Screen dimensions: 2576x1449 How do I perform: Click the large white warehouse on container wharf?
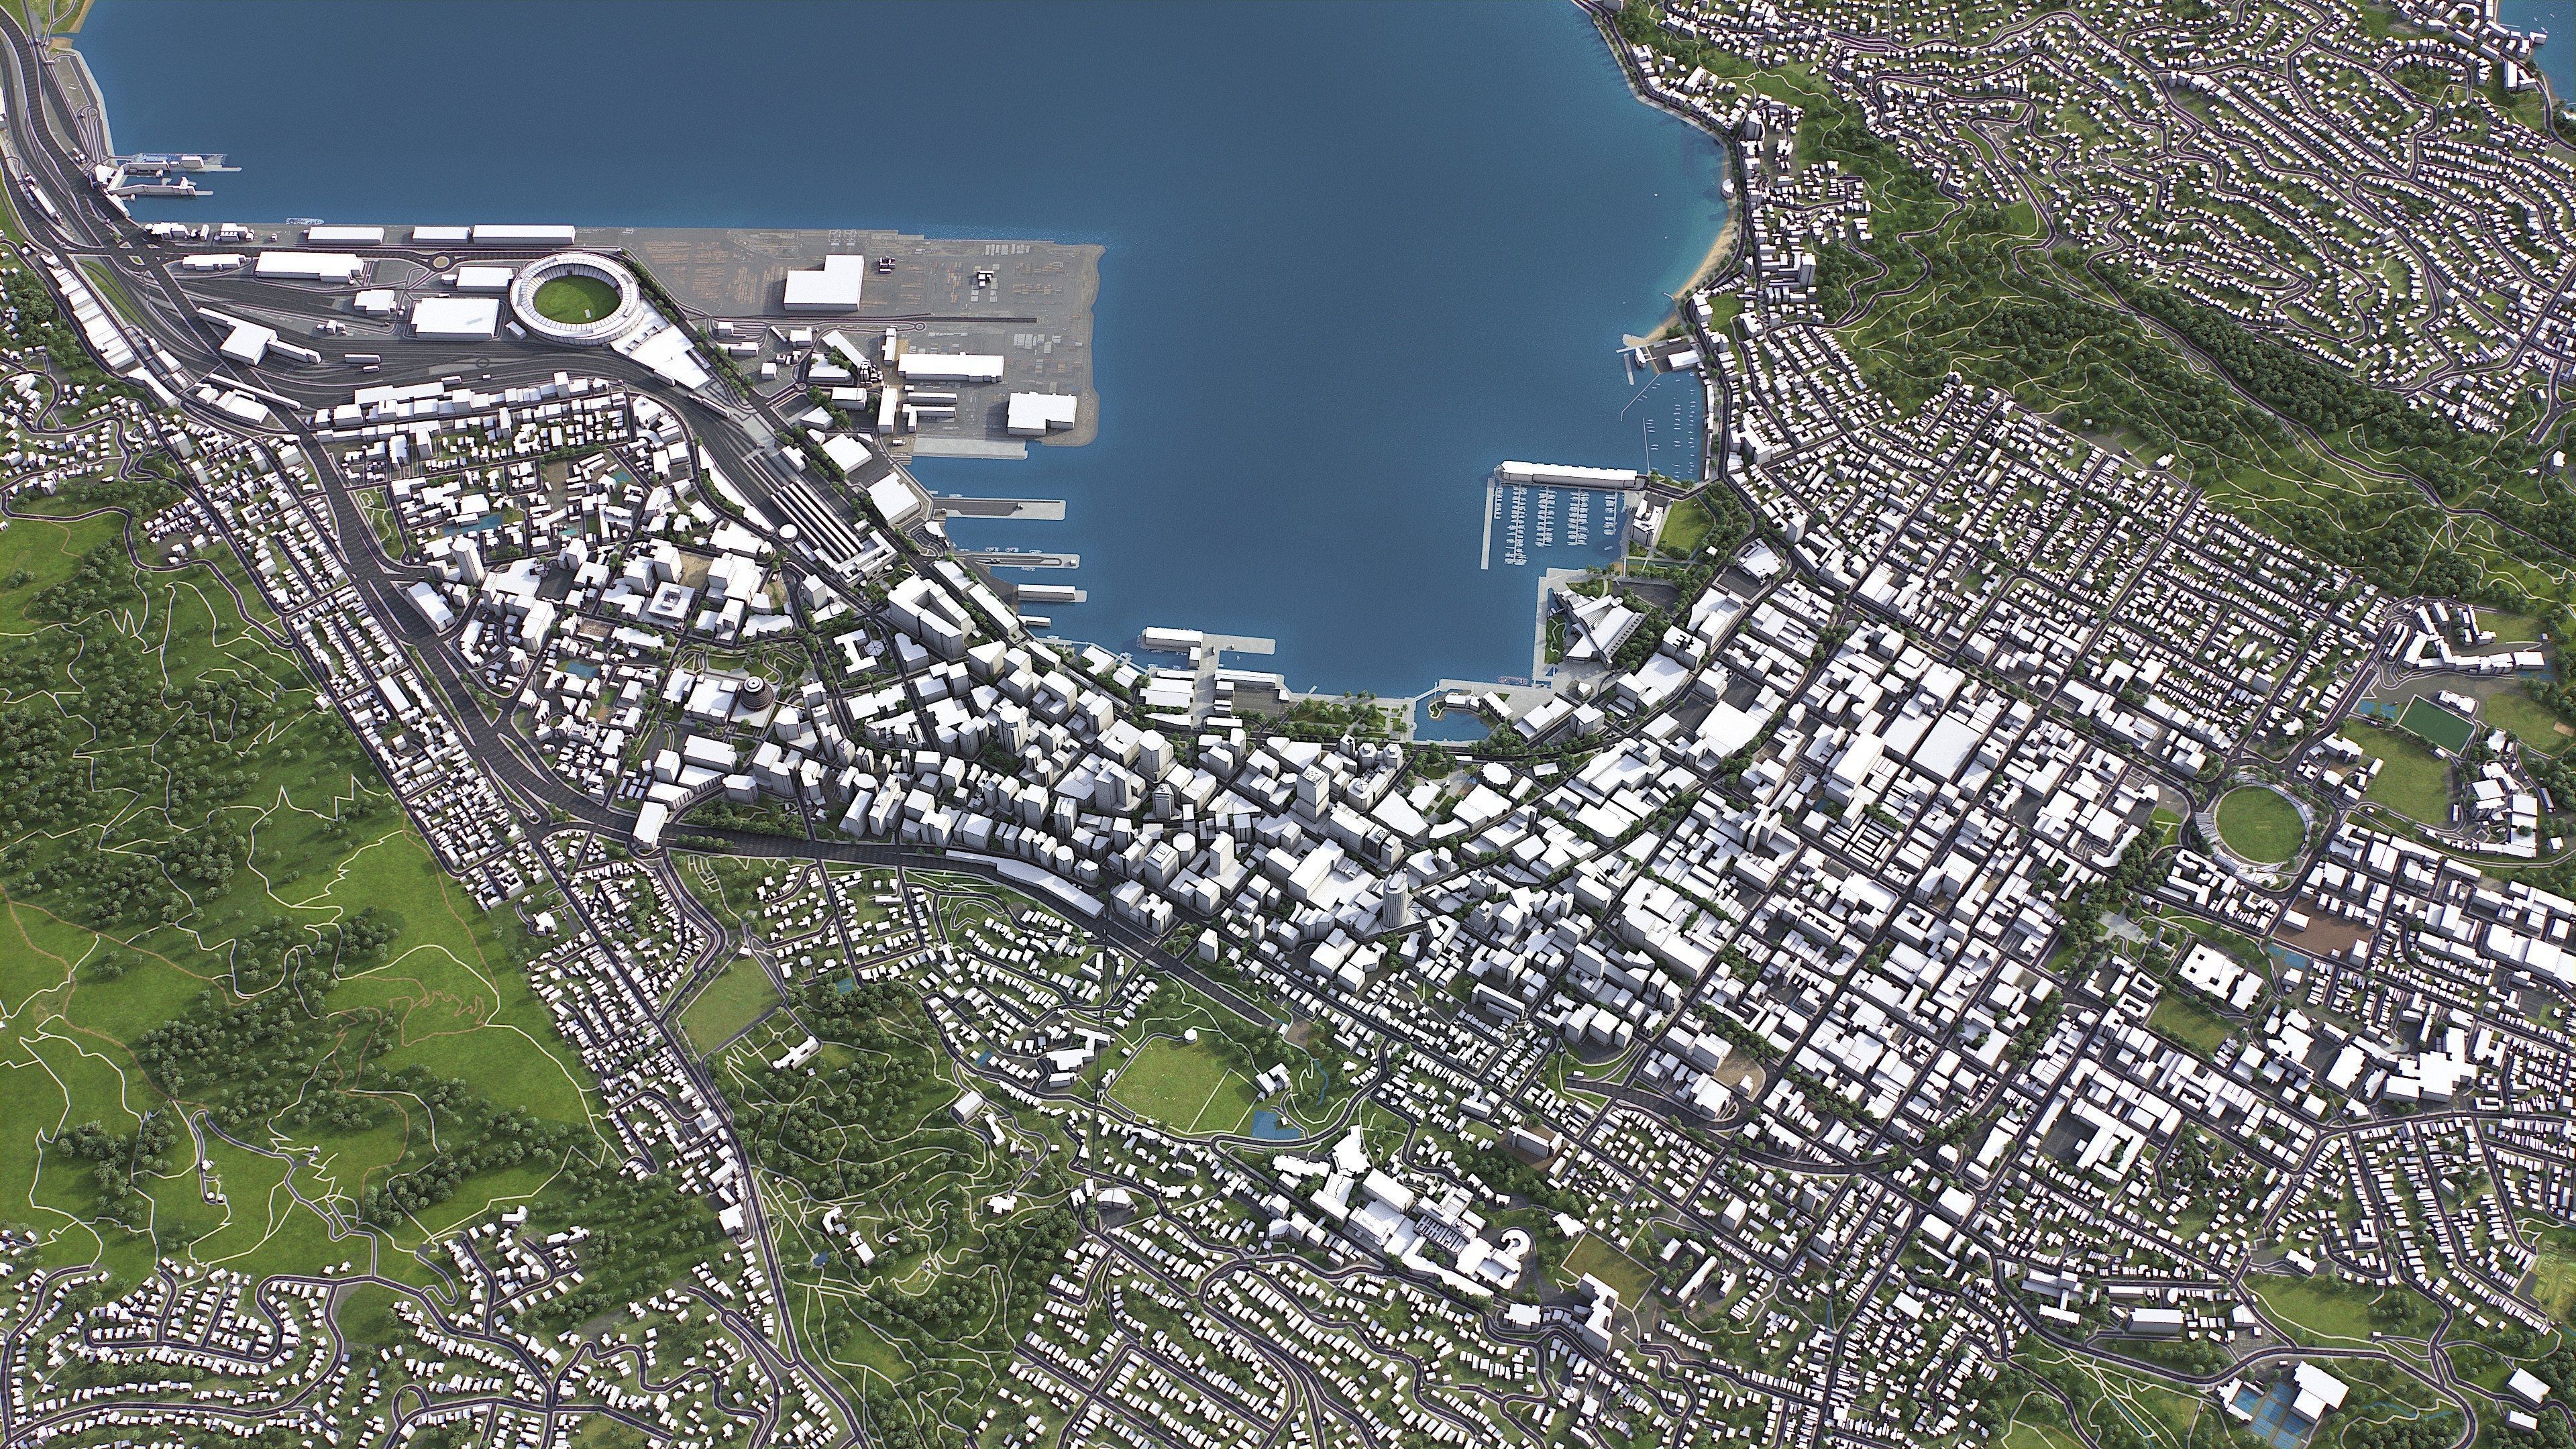click(824, 282)
